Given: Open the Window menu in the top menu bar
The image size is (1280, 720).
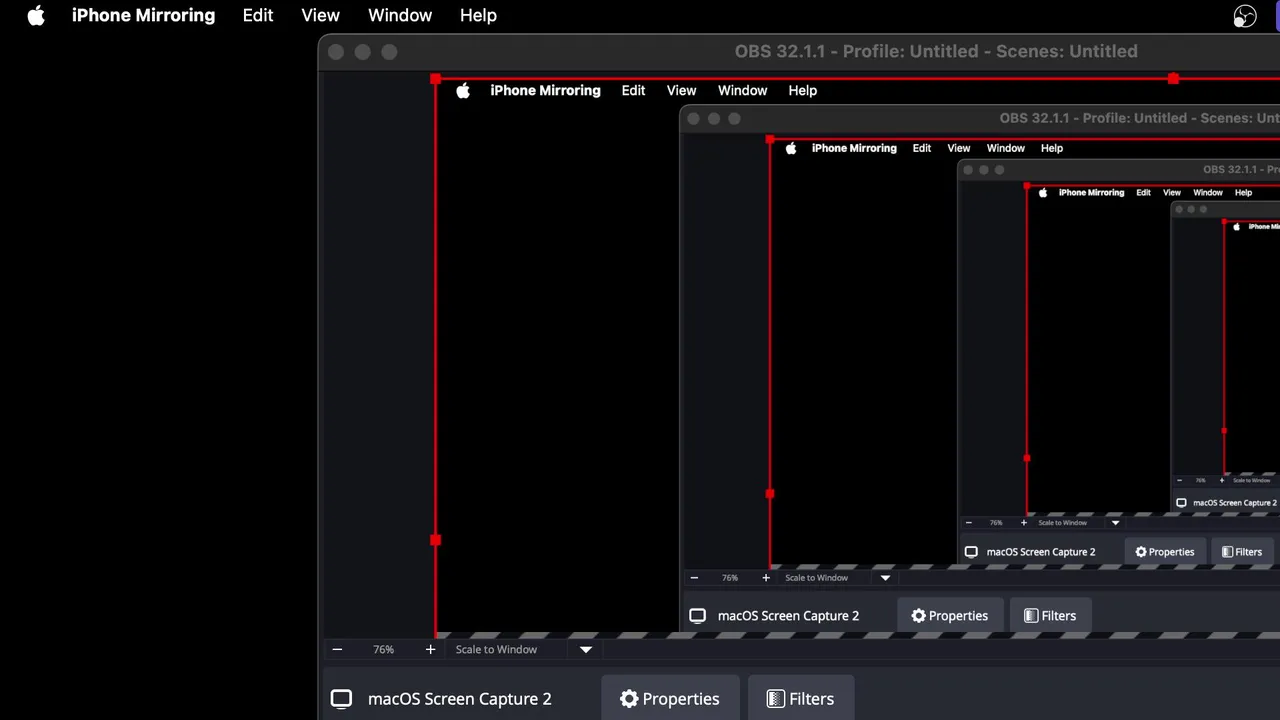Looking at the screenshot, I should click(x=400, y=15).
